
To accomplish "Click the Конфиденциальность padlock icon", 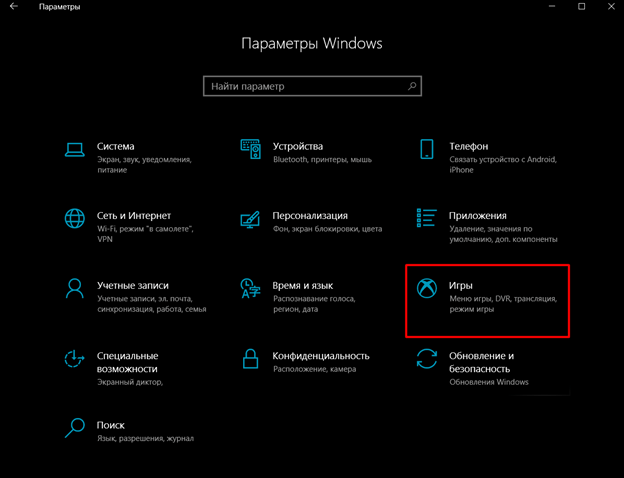I will pyautogui.click(x=250, y=359).
